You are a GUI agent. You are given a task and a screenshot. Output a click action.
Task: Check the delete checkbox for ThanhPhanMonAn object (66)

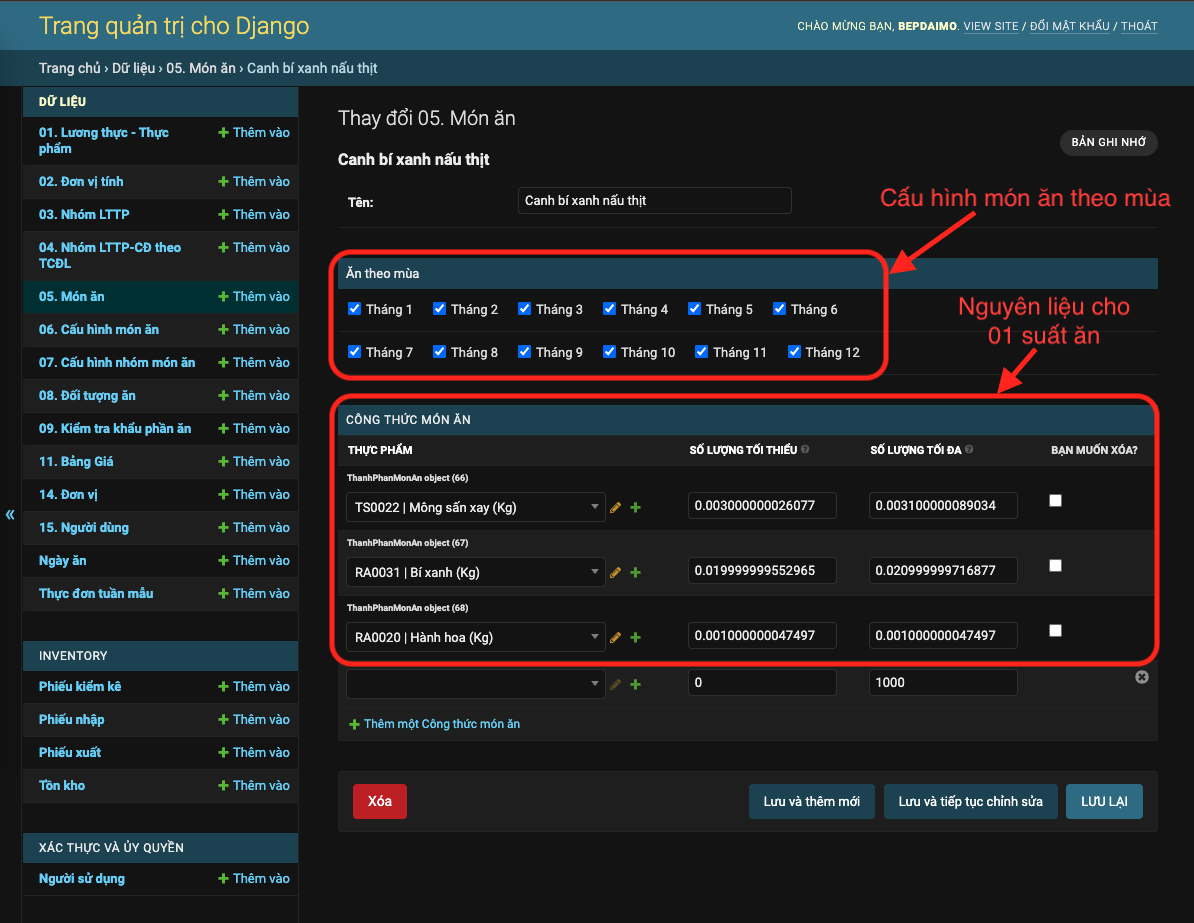click(1055, 500)
